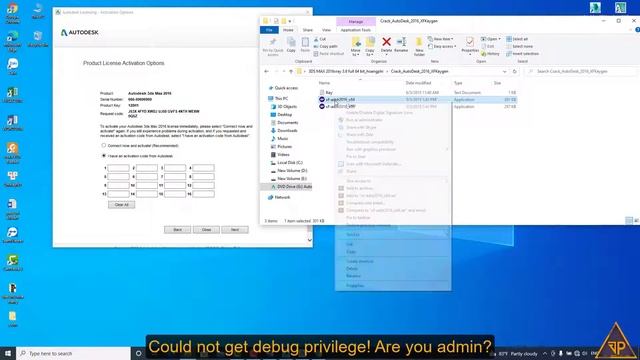Screen dimensions: 640x360
Task: Choose Troubleshoot compatibility in context menu
Action: (370, 142)
